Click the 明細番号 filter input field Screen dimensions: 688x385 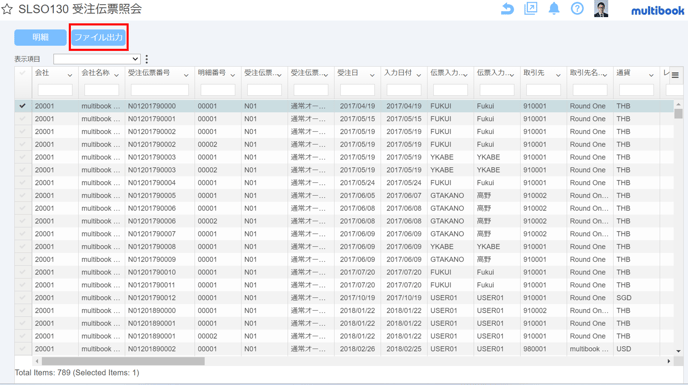click(x=218, y=90)
